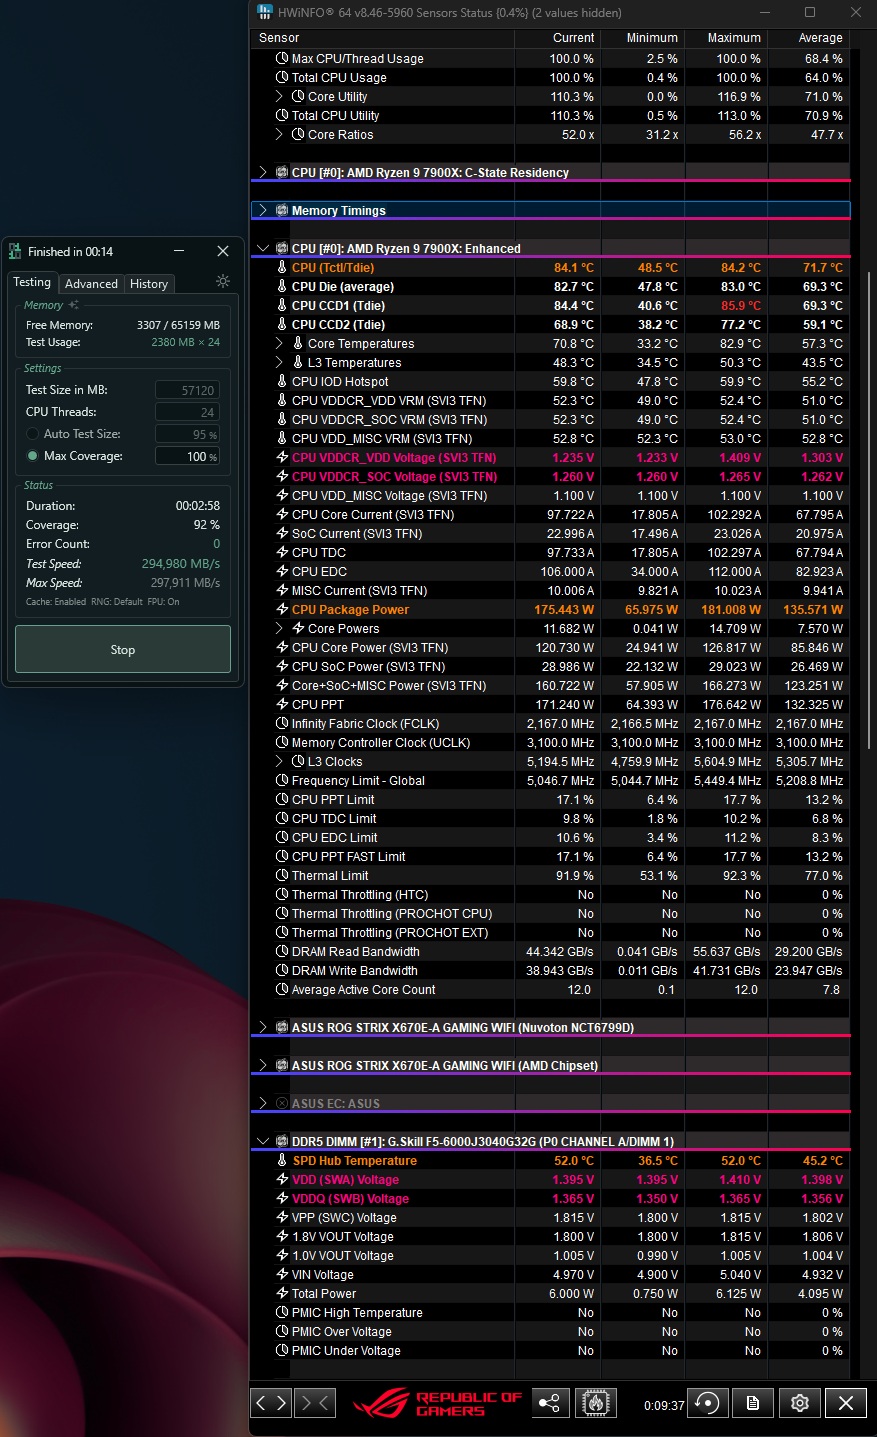
Task: Click the expand-columns arrows button in HWiNFO footer
Action: click(x=271, y=1403)
